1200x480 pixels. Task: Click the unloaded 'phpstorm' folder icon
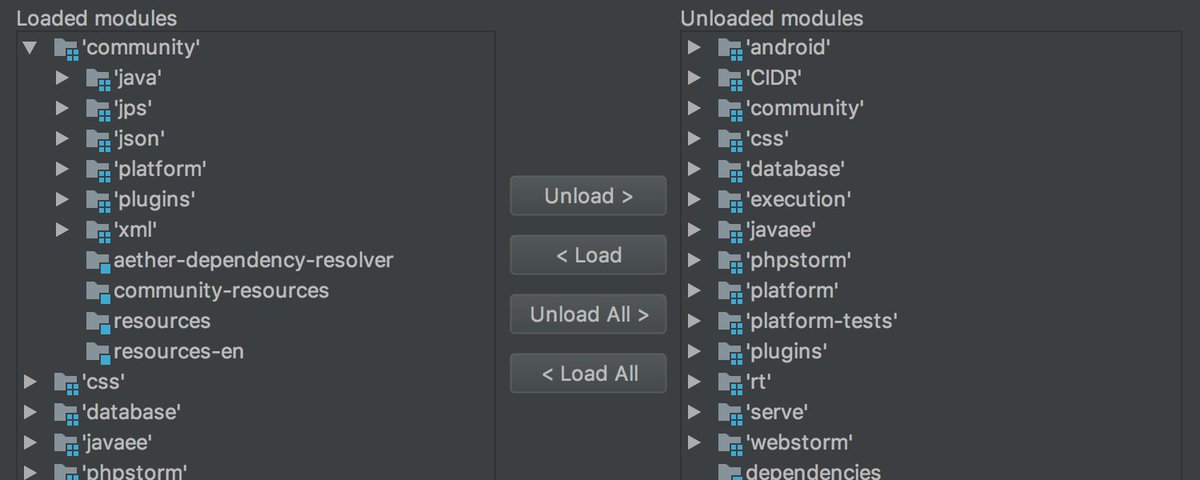[x=730, y=261]
